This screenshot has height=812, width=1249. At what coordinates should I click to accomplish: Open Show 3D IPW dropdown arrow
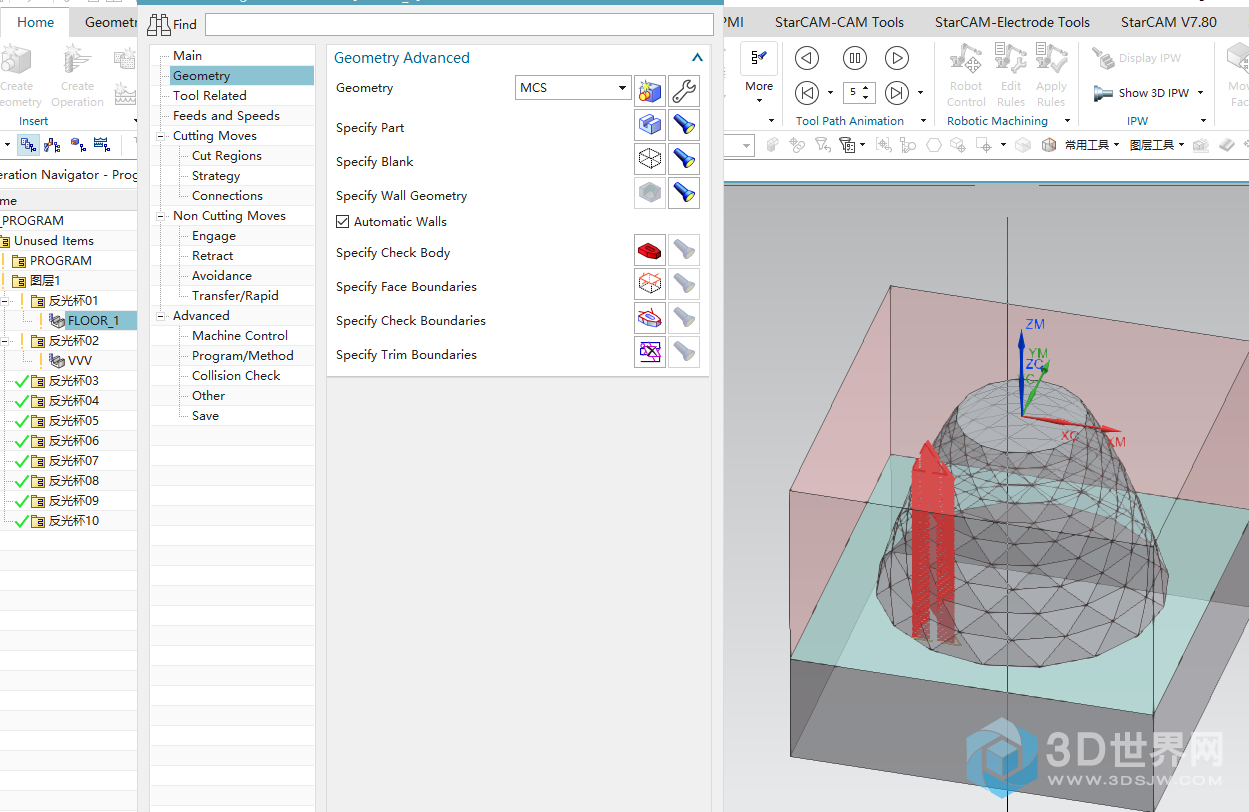tap(1200, 93)
